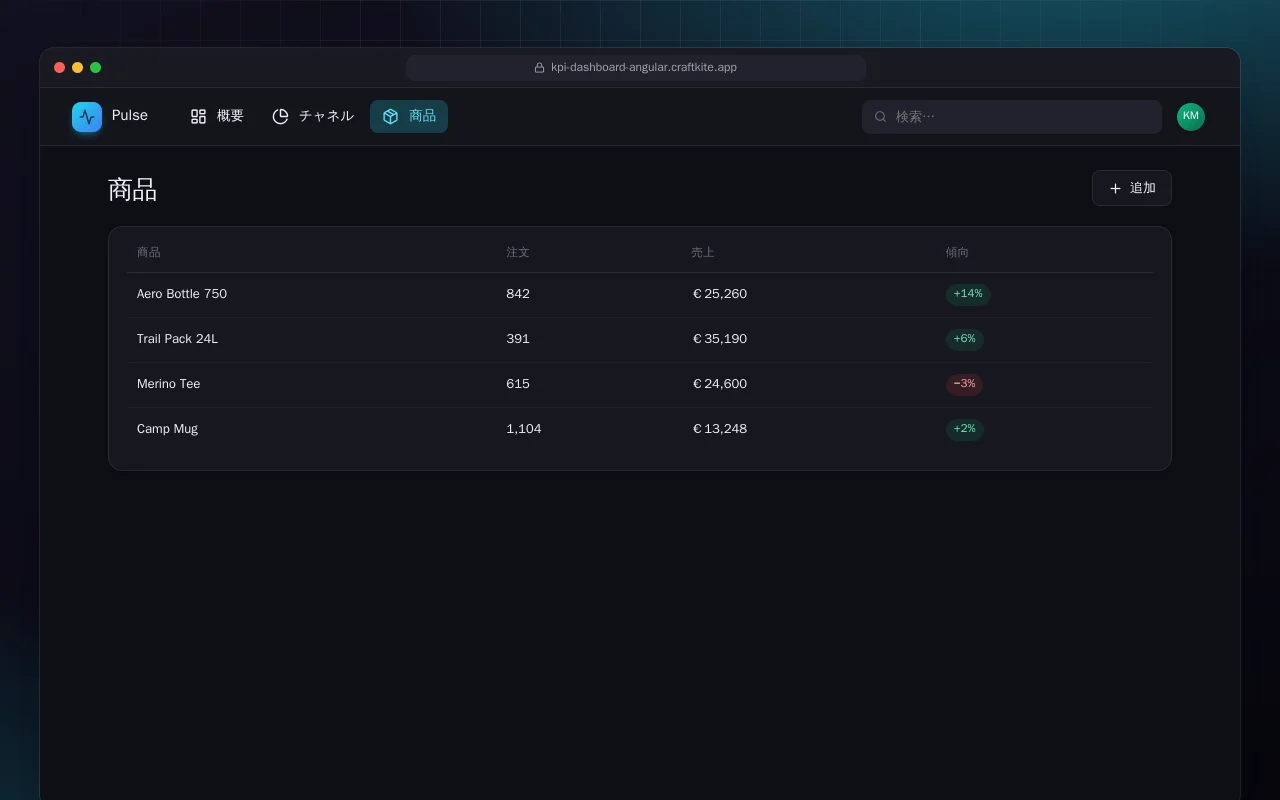Screen dimensions: 1280x800
Task: Click the −3% trend badge
Action: [965, 384]
